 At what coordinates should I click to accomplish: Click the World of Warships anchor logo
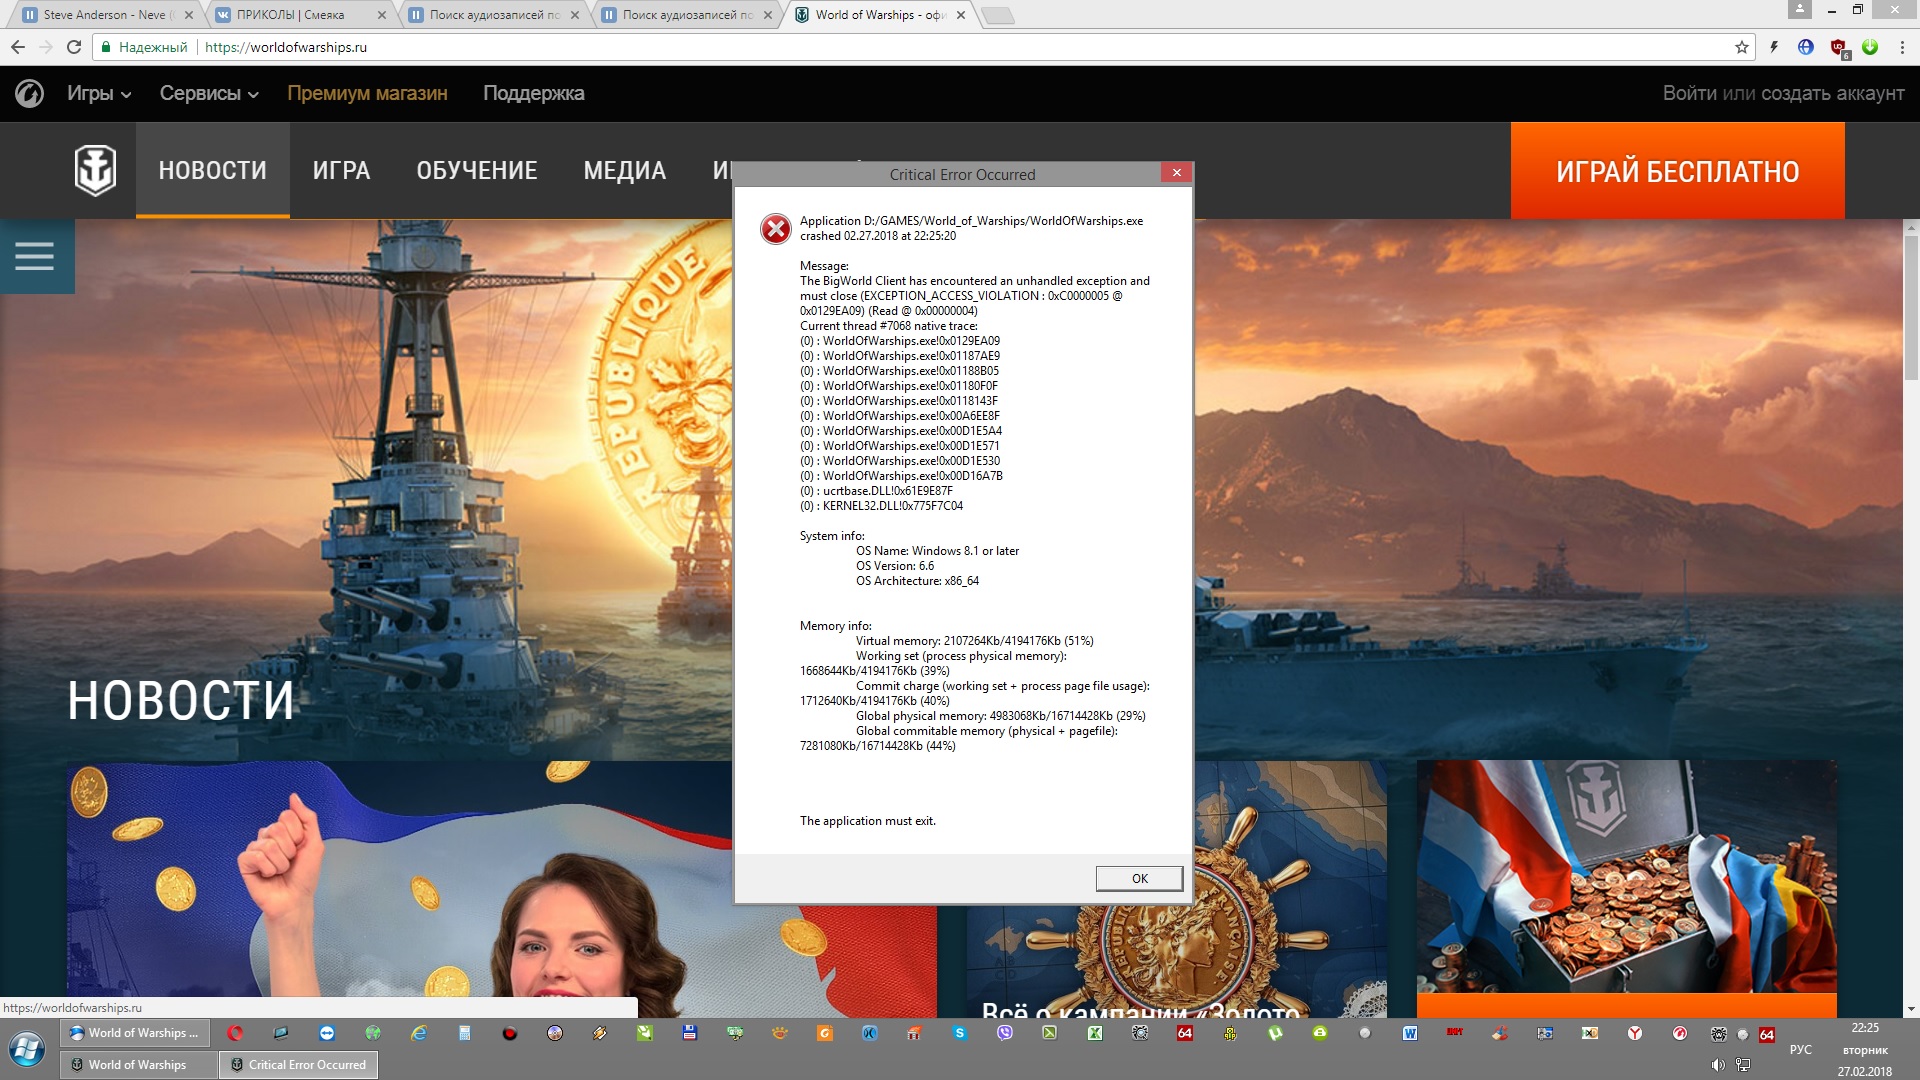pos(95,170)
